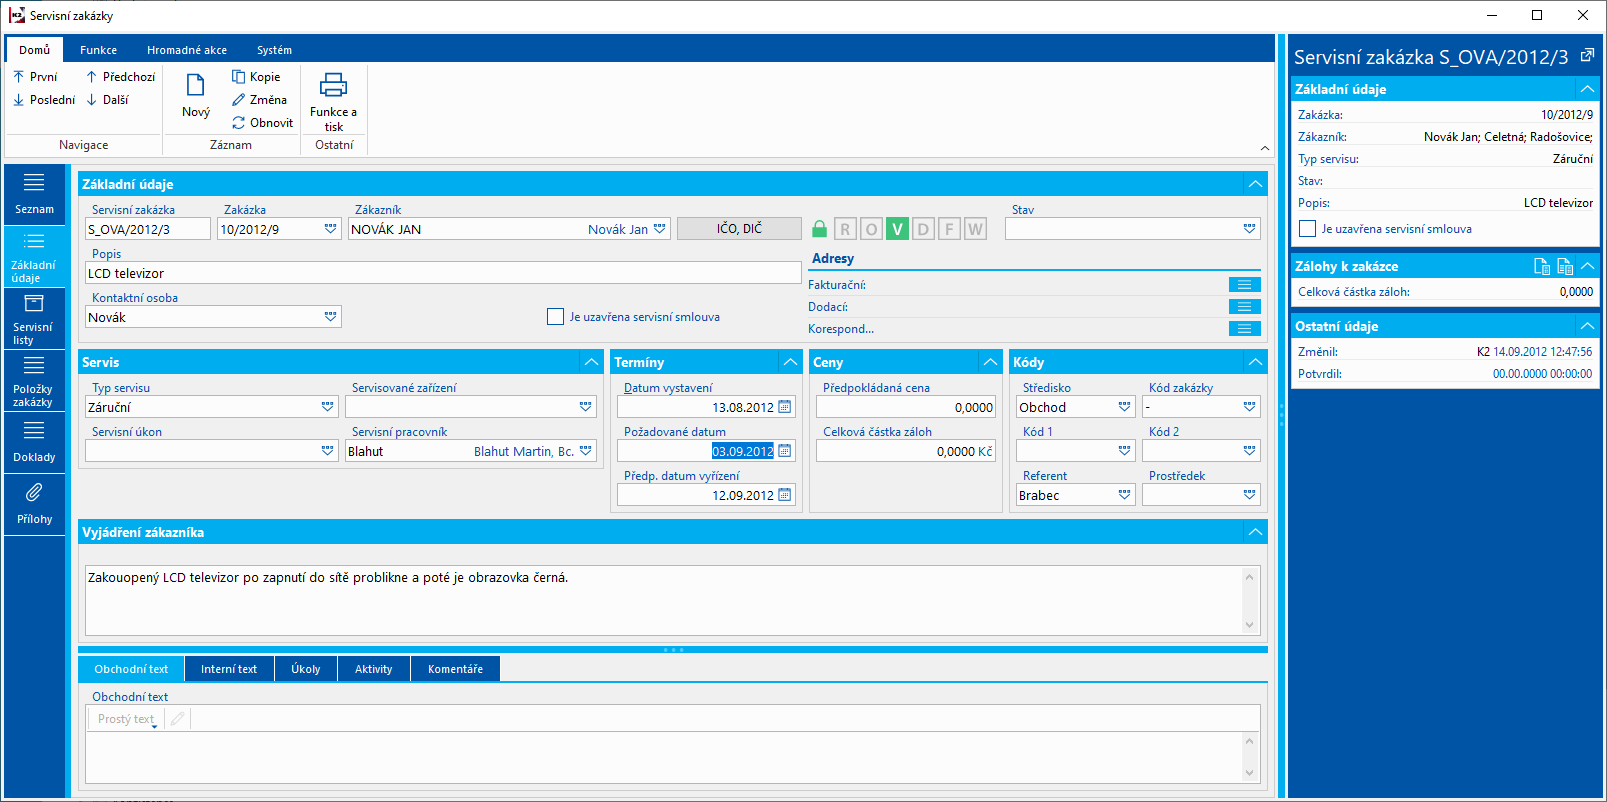
Task: Toggle the D status flag
Action: 923,229
